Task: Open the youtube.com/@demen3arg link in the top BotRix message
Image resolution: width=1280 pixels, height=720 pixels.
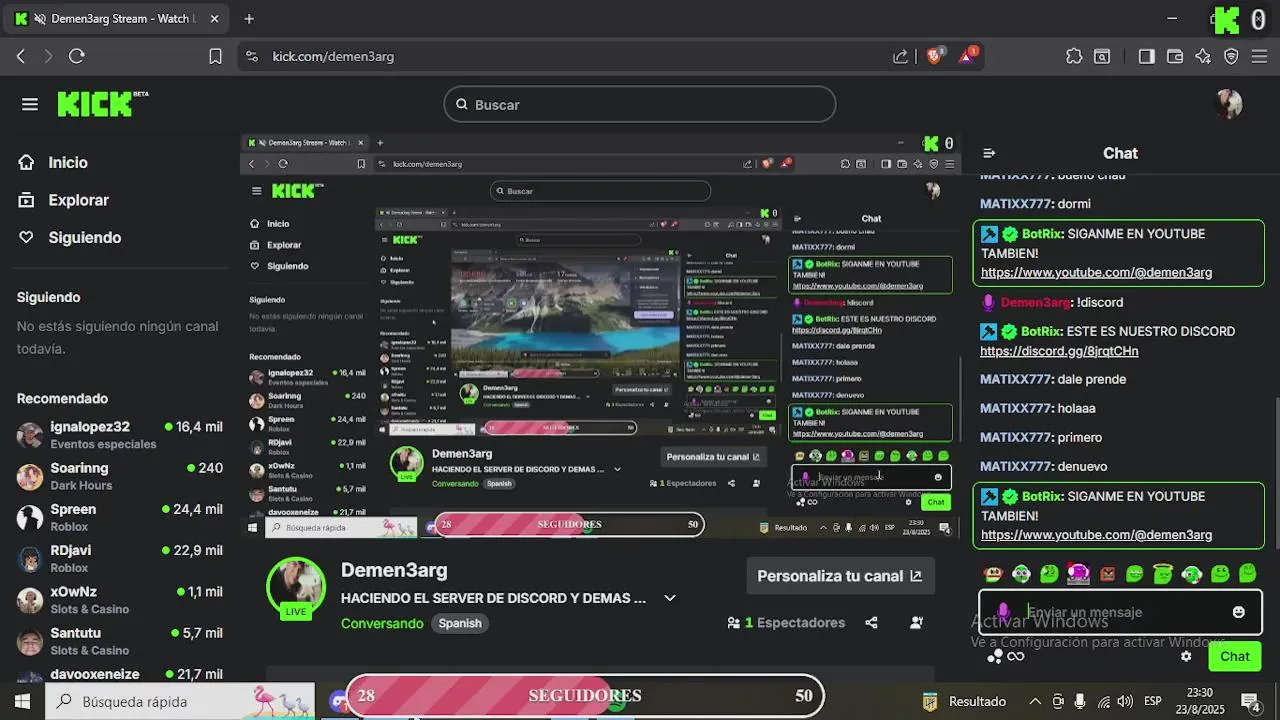Action: click(x=1096, y=272)
